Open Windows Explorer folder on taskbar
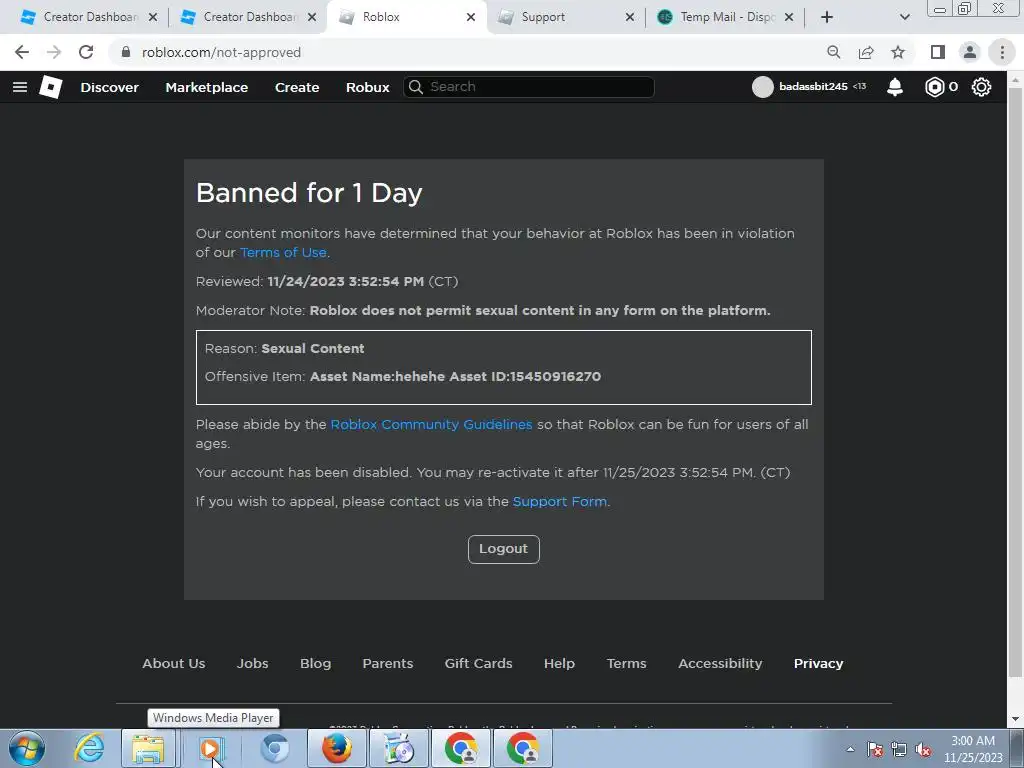This screenshot has height=768, width=1024. pos(148,748)
